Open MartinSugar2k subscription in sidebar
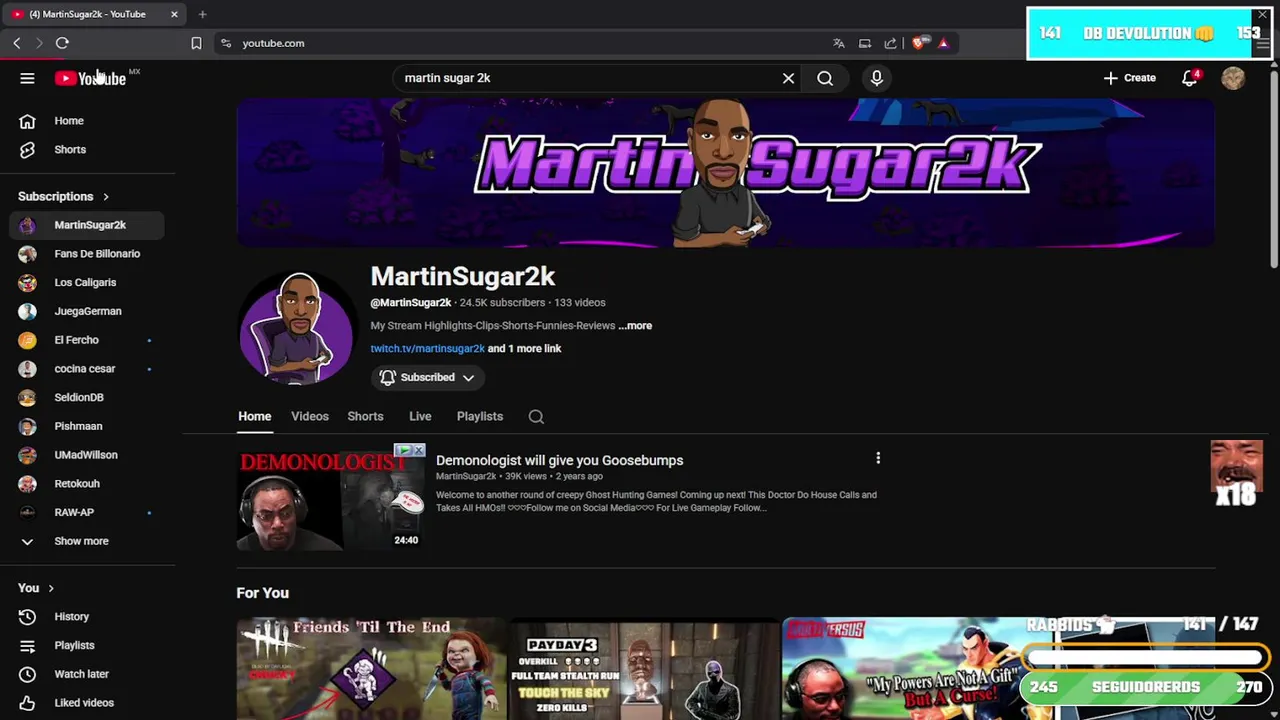Image resolution: width=1280 pixels, height=720 pixels. click(87, 225)
